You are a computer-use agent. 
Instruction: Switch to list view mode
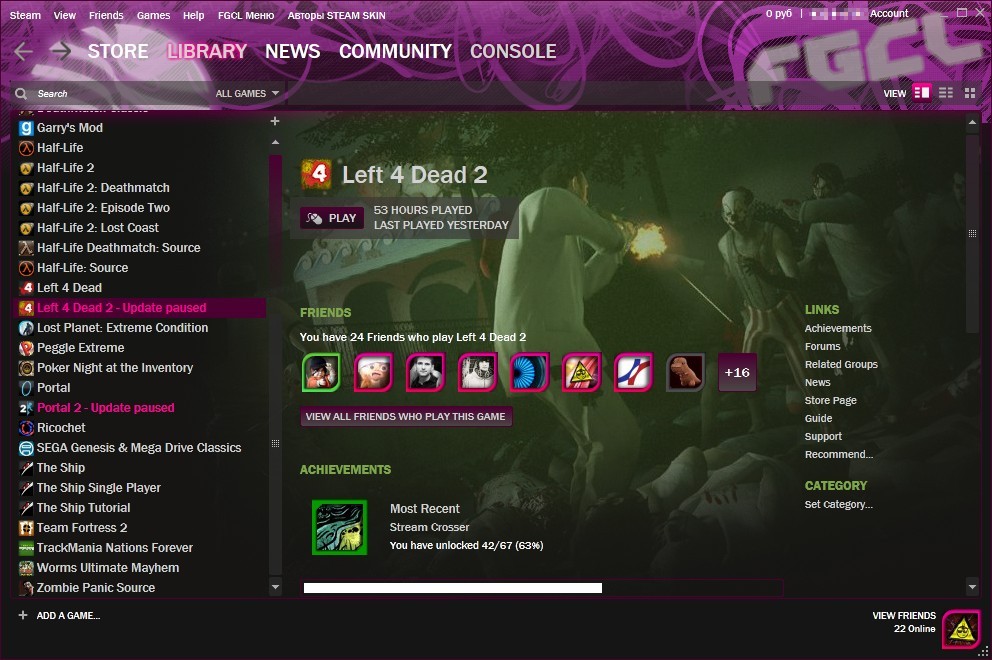pos(946,93)
